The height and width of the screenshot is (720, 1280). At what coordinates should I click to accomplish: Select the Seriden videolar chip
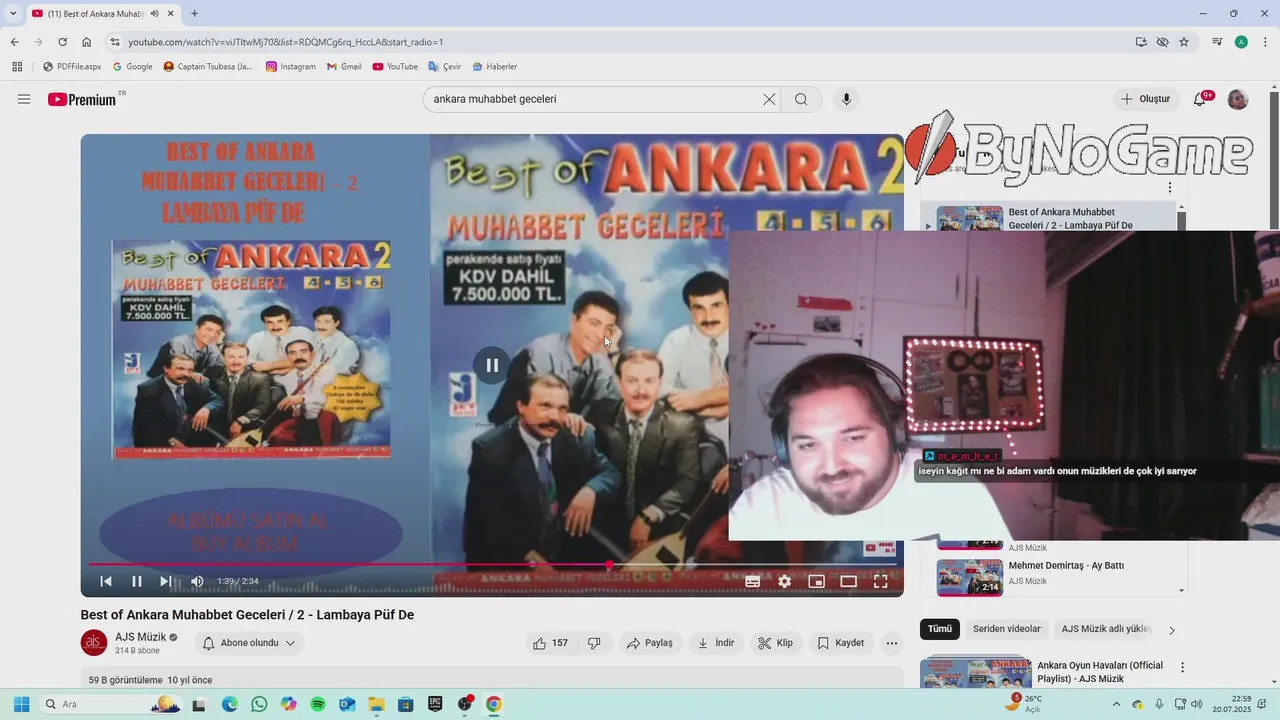(1007, 629)
